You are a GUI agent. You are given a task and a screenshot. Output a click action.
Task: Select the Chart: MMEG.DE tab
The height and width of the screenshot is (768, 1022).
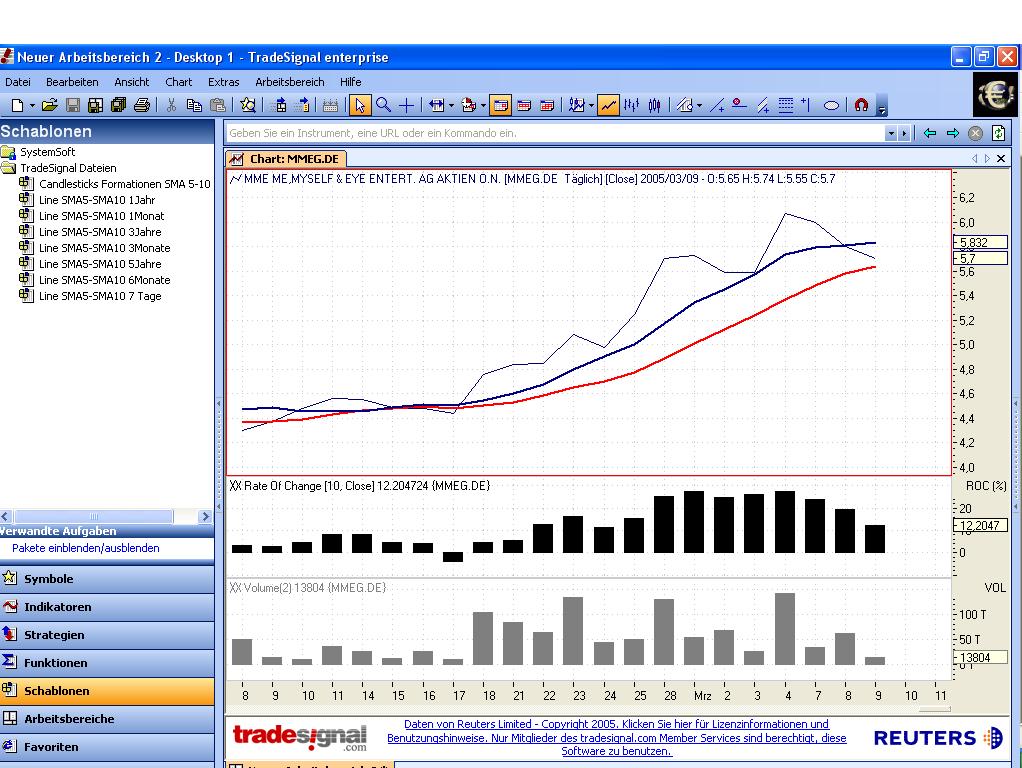pos(286,158)
